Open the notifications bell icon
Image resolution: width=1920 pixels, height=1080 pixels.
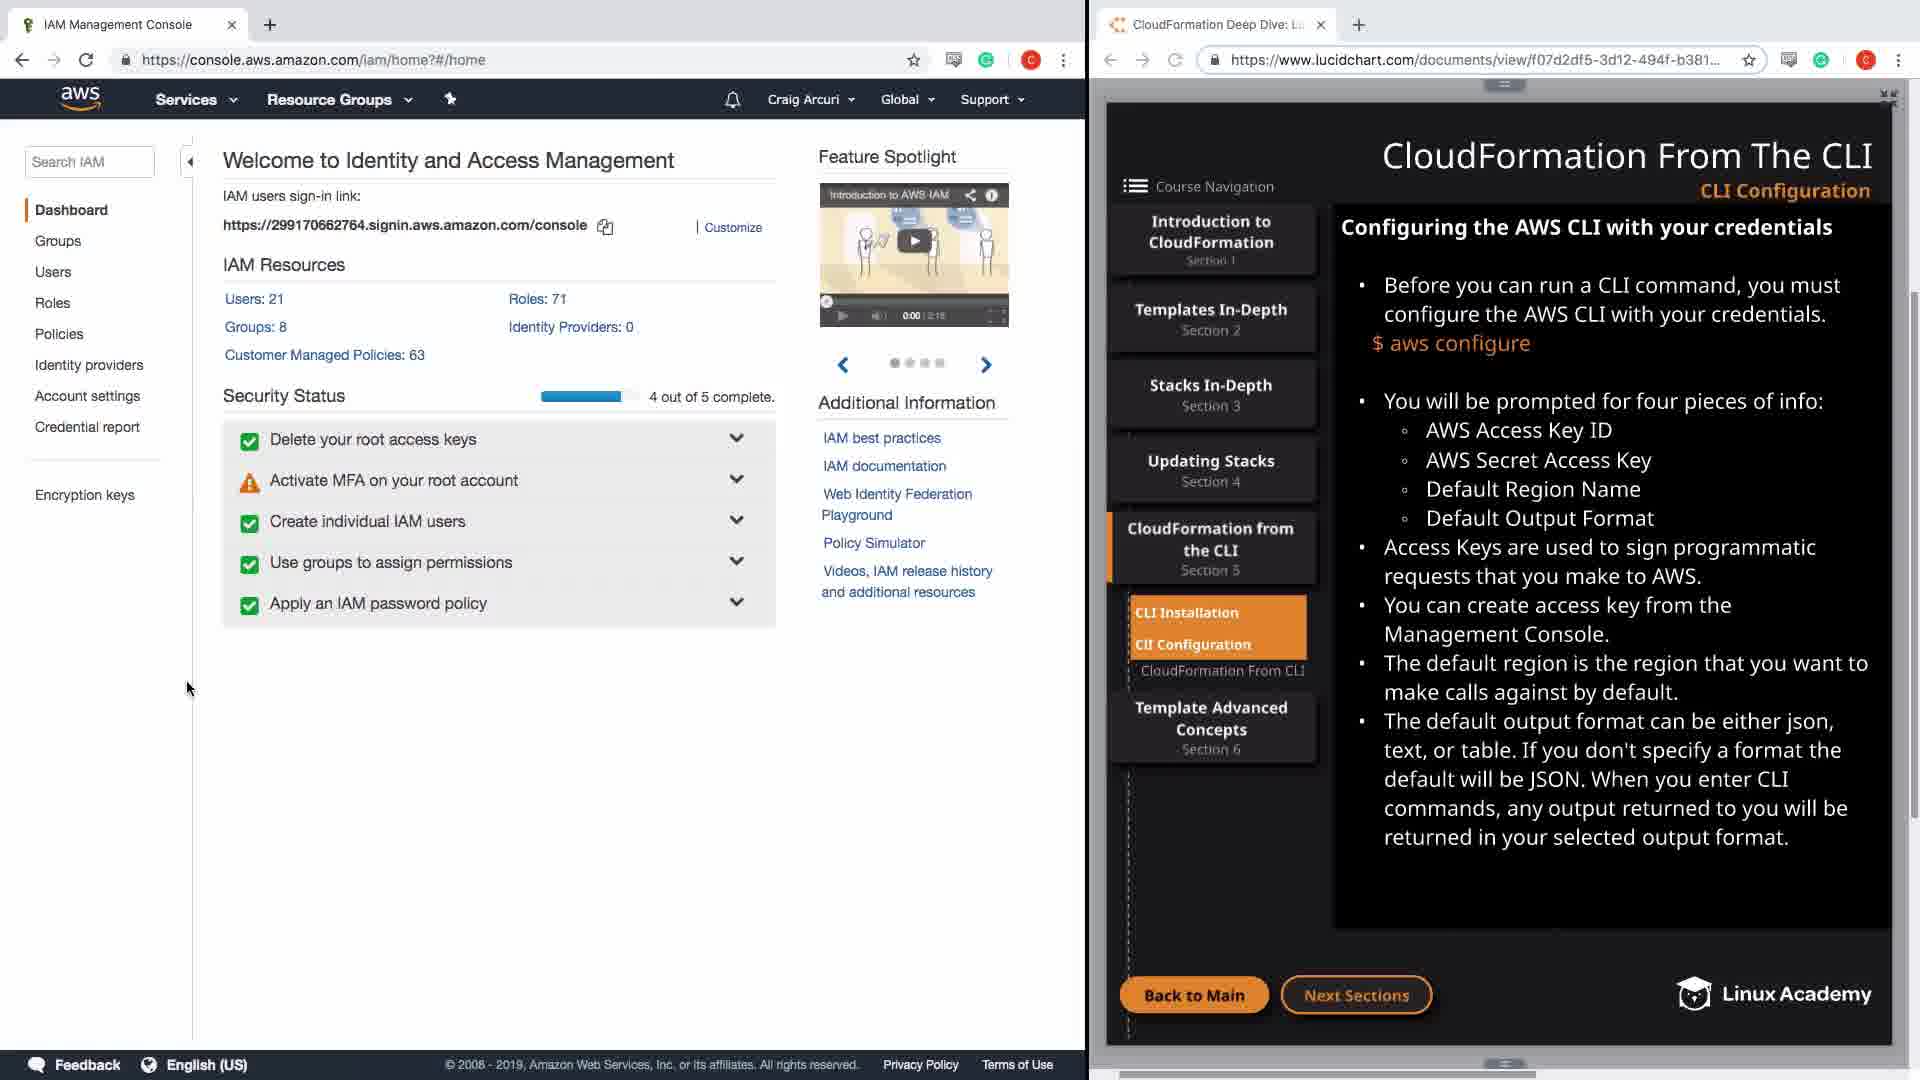tap(732, 100)
